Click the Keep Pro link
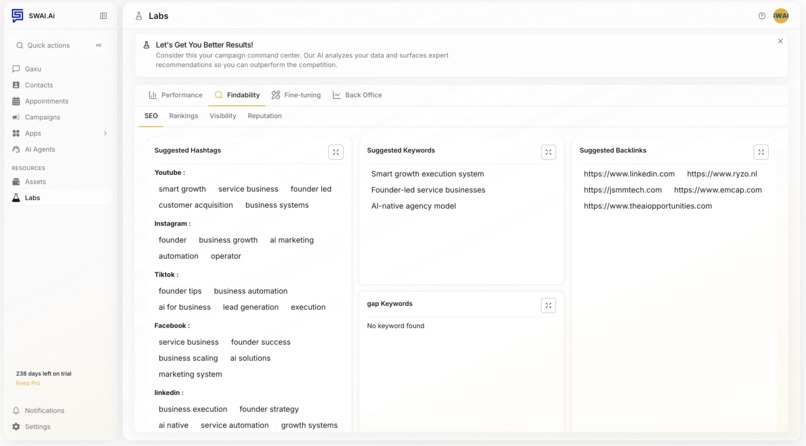The width and height of the screenshot is (806, 446). (28, 383)
